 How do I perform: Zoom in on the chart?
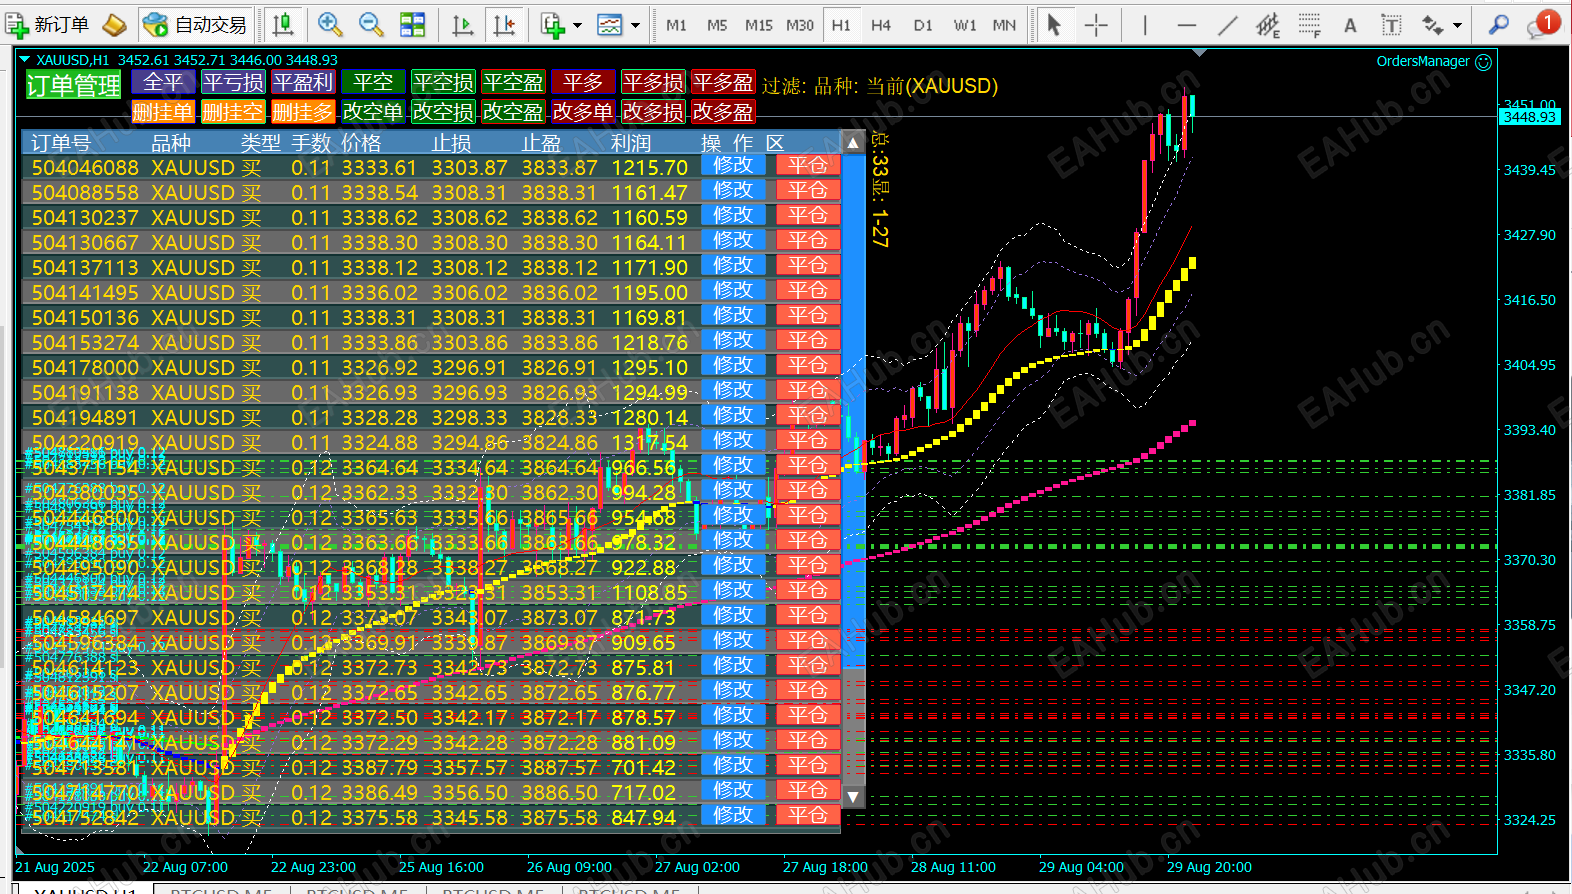(330, 24)
